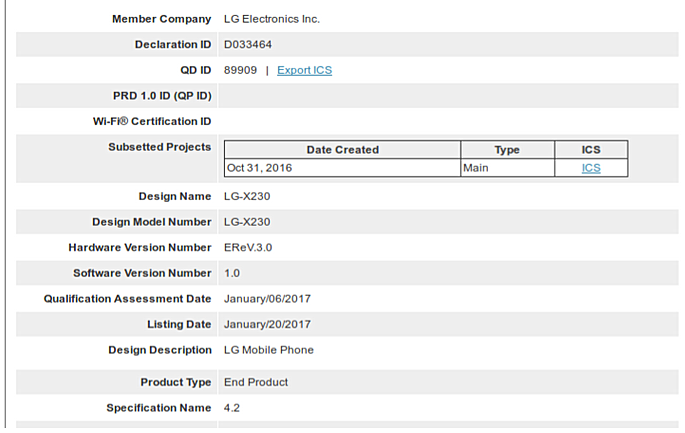Image resolution: width=685 pixels, height=433 pixels.
Task: Click the QD ID number 89909
Action: click(240, 70)
